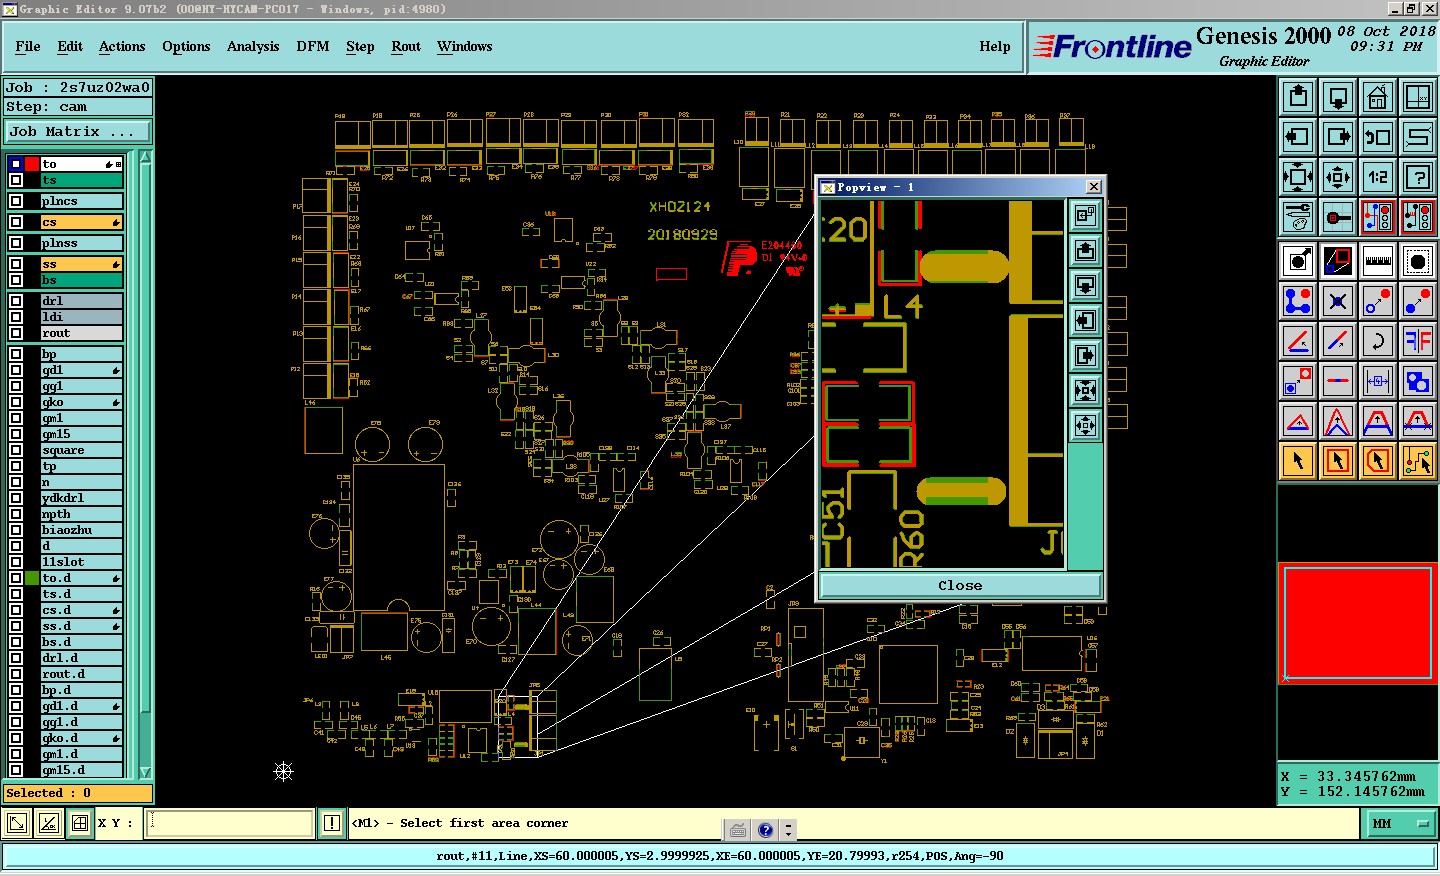The width and height of the screenshot is (1440, 876).
Task: Open the DFM menu
Action: [313, 46]
